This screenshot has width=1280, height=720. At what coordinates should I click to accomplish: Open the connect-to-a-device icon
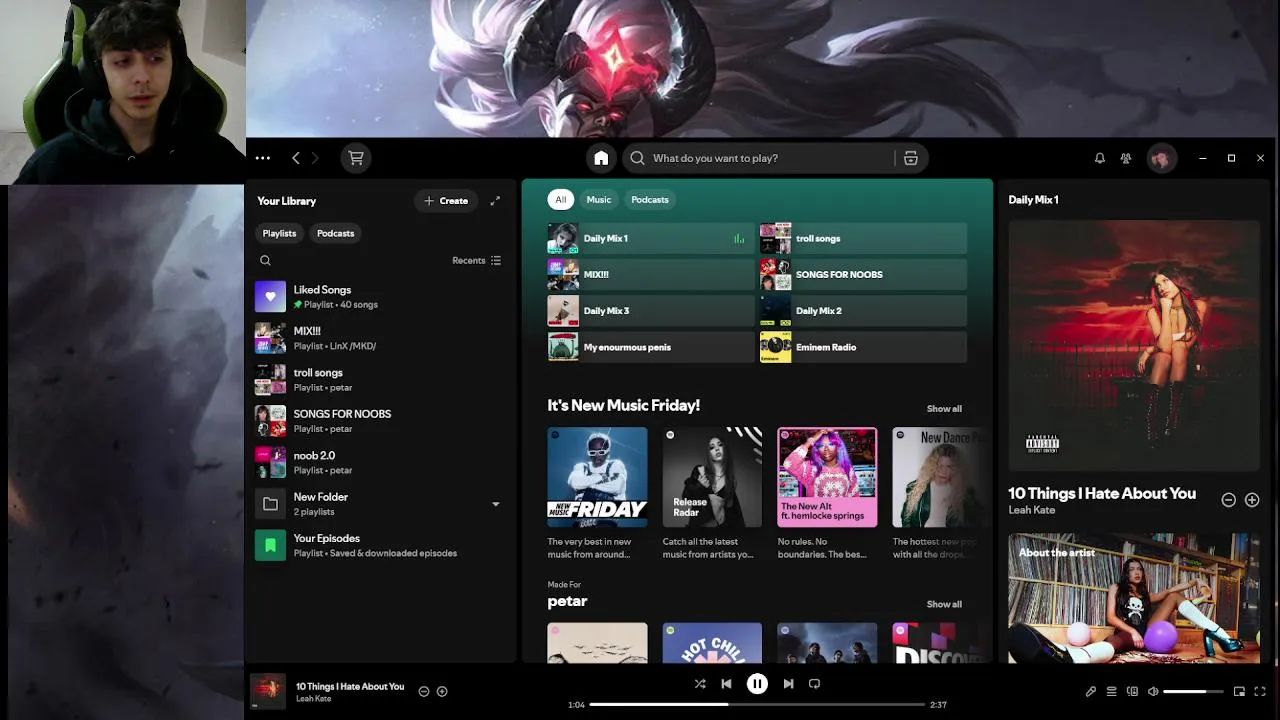1132,691
